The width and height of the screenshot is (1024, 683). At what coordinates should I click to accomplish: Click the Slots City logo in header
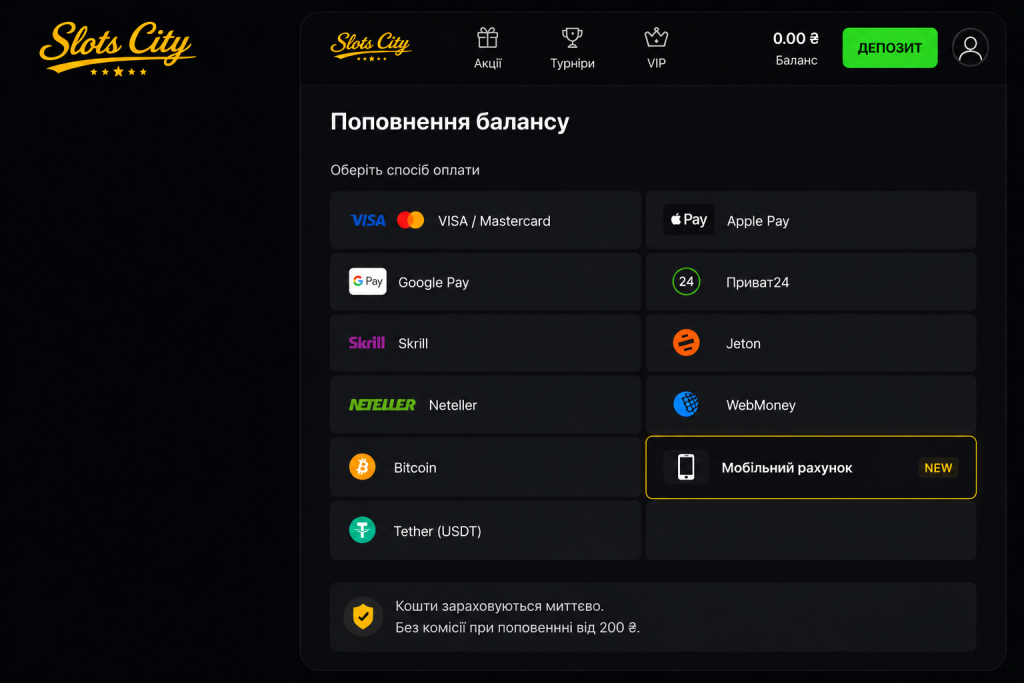coord(371,46)
